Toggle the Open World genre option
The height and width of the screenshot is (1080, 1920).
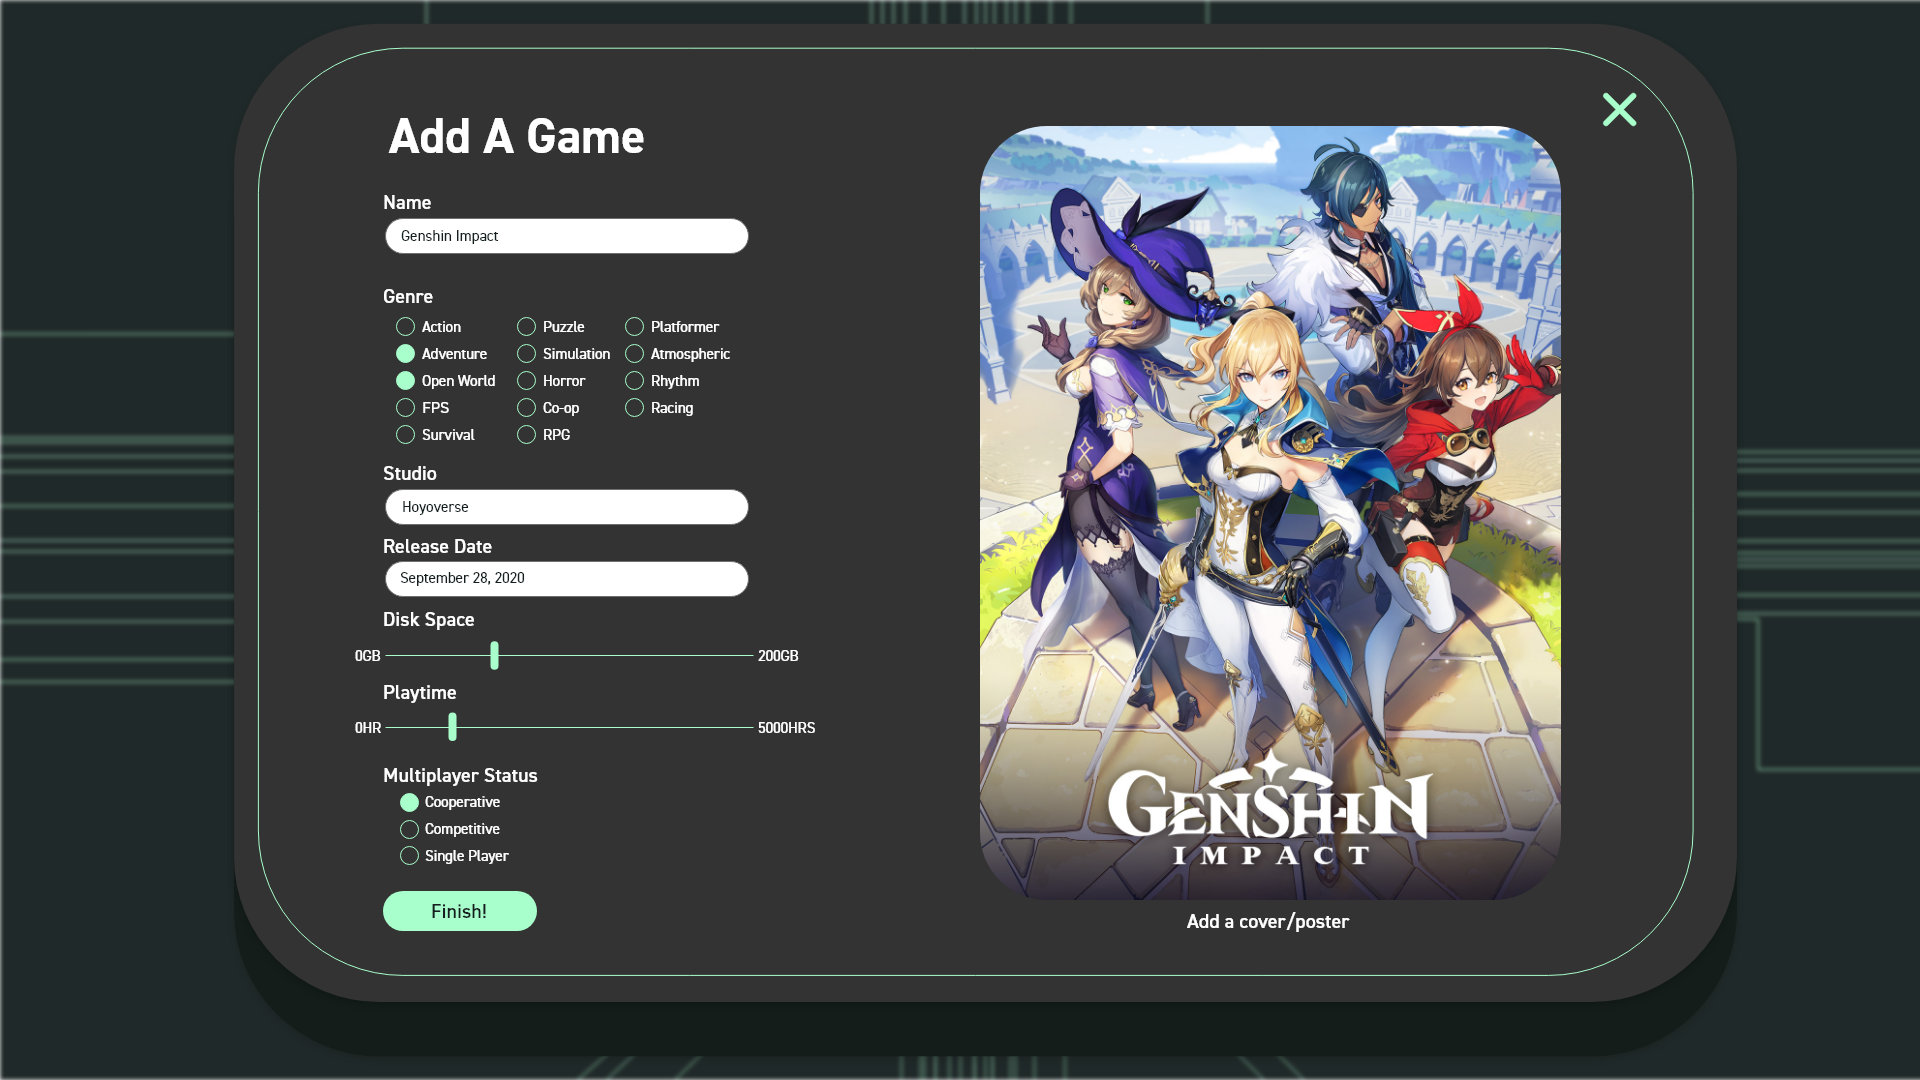405,381
